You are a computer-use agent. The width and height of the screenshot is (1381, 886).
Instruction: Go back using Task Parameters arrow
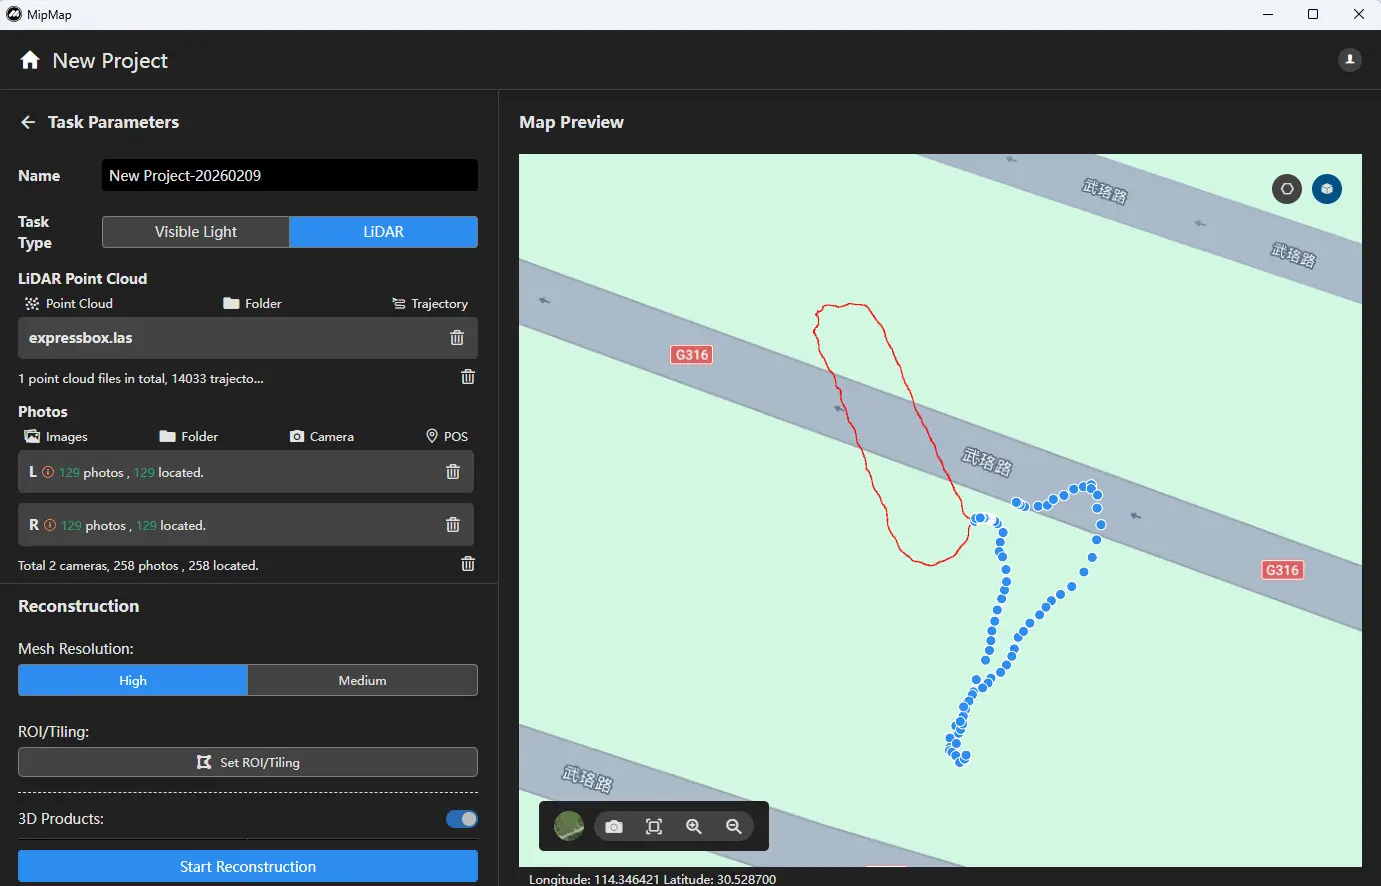click(28, 122)
